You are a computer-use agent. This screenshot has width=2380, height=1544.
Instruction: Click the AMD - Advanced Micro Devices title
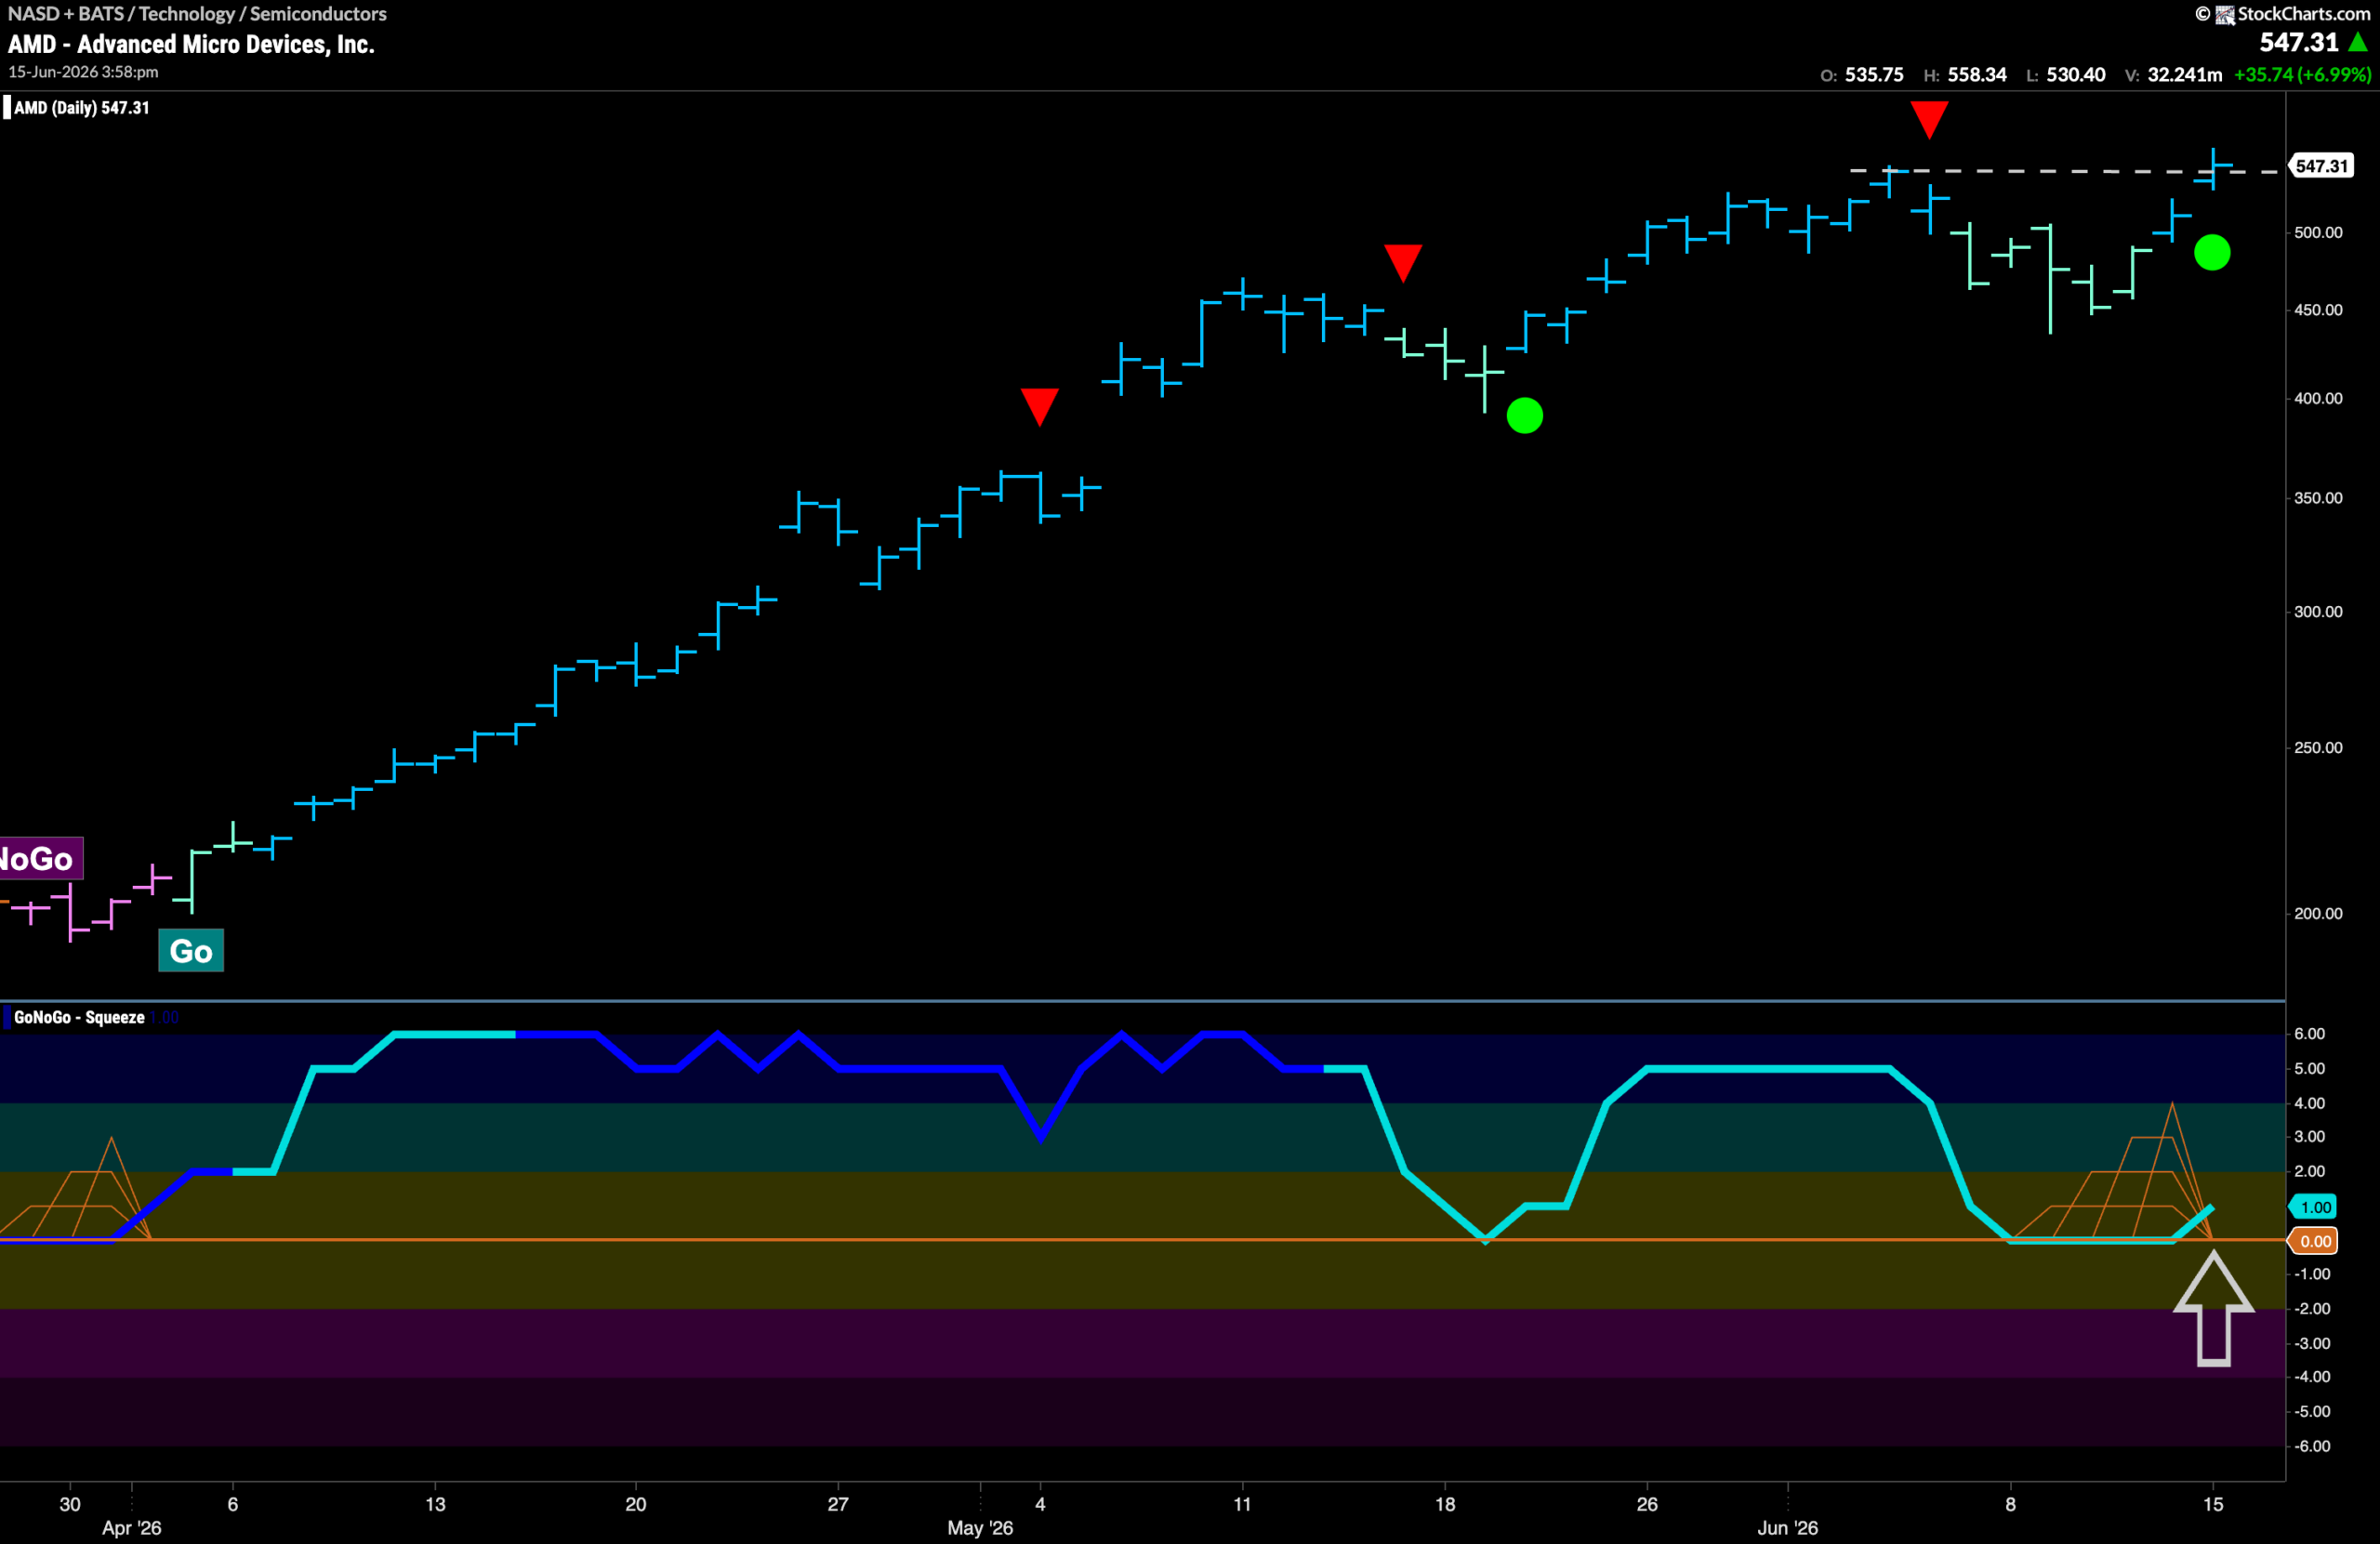[191, 44]
